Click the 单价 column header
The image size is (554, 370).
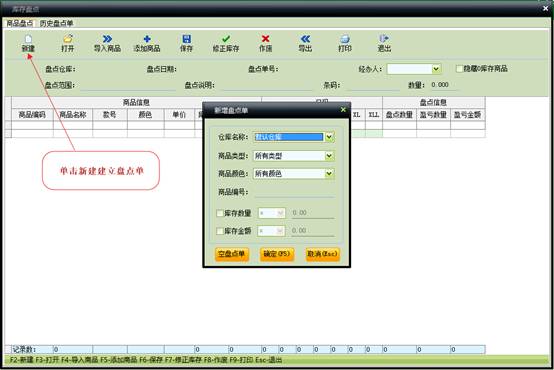pyautogui.click(x=179, y=114)
